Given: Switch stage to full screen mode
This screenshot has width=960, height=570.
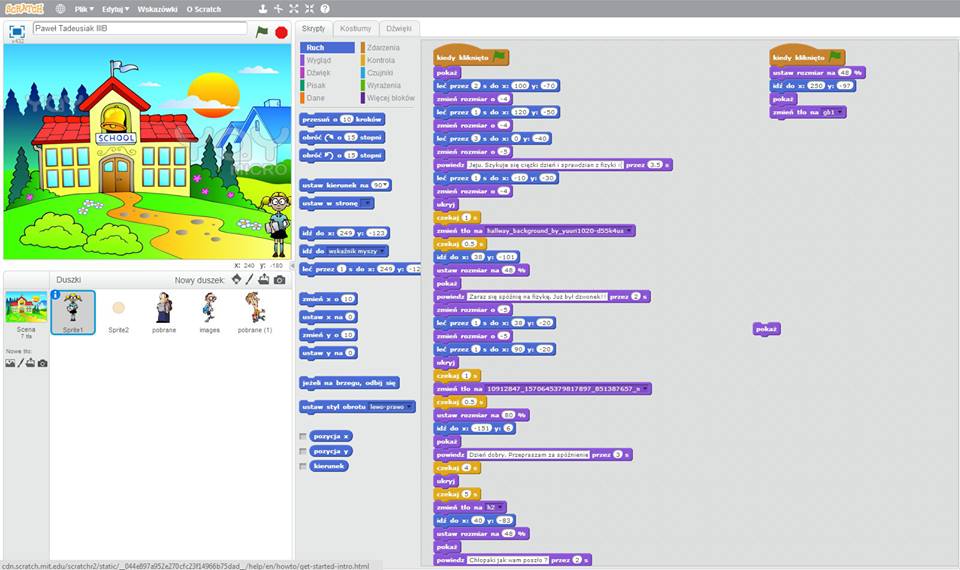Looking at the screenshot, I should coord(16,32).
